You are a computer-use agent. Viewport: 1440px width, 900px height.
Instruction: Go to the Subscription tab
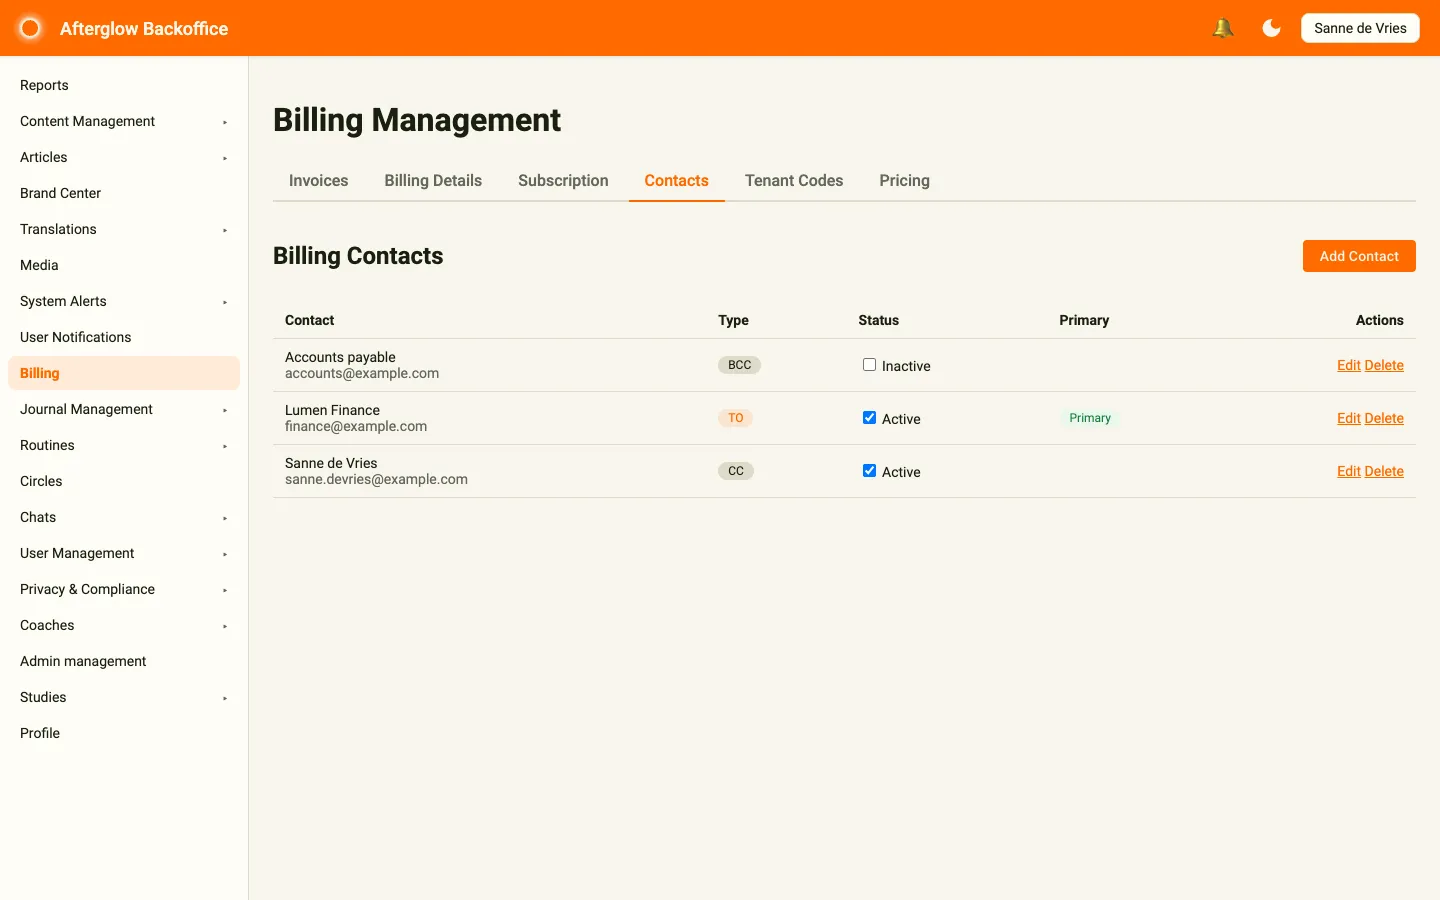[x=563, y=181]
